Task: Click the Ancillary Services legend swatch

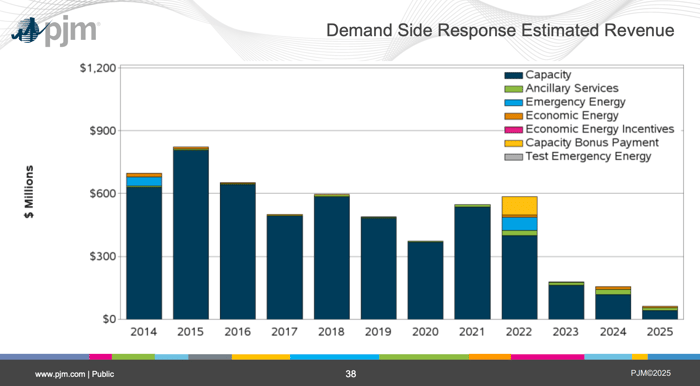Action: [513, 89]
